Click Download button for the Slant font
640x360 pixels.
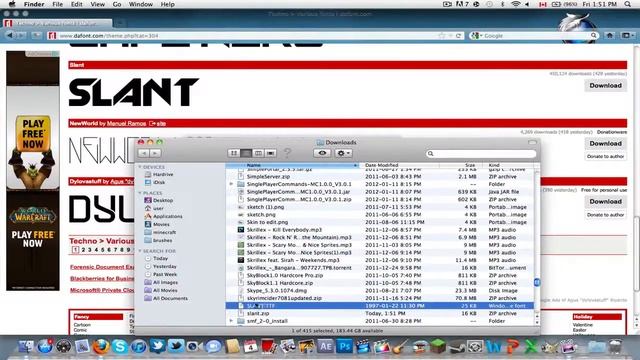pyautogui.click(x=605, y=86)
